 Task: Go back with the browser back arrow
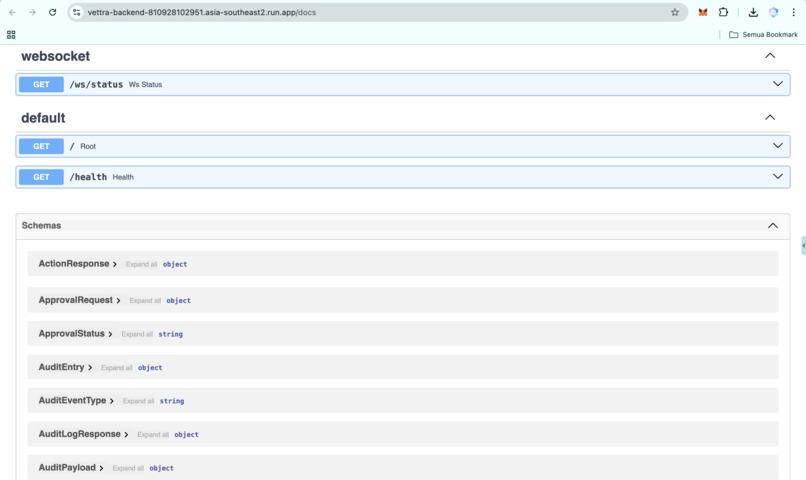[x=12, y=12]
